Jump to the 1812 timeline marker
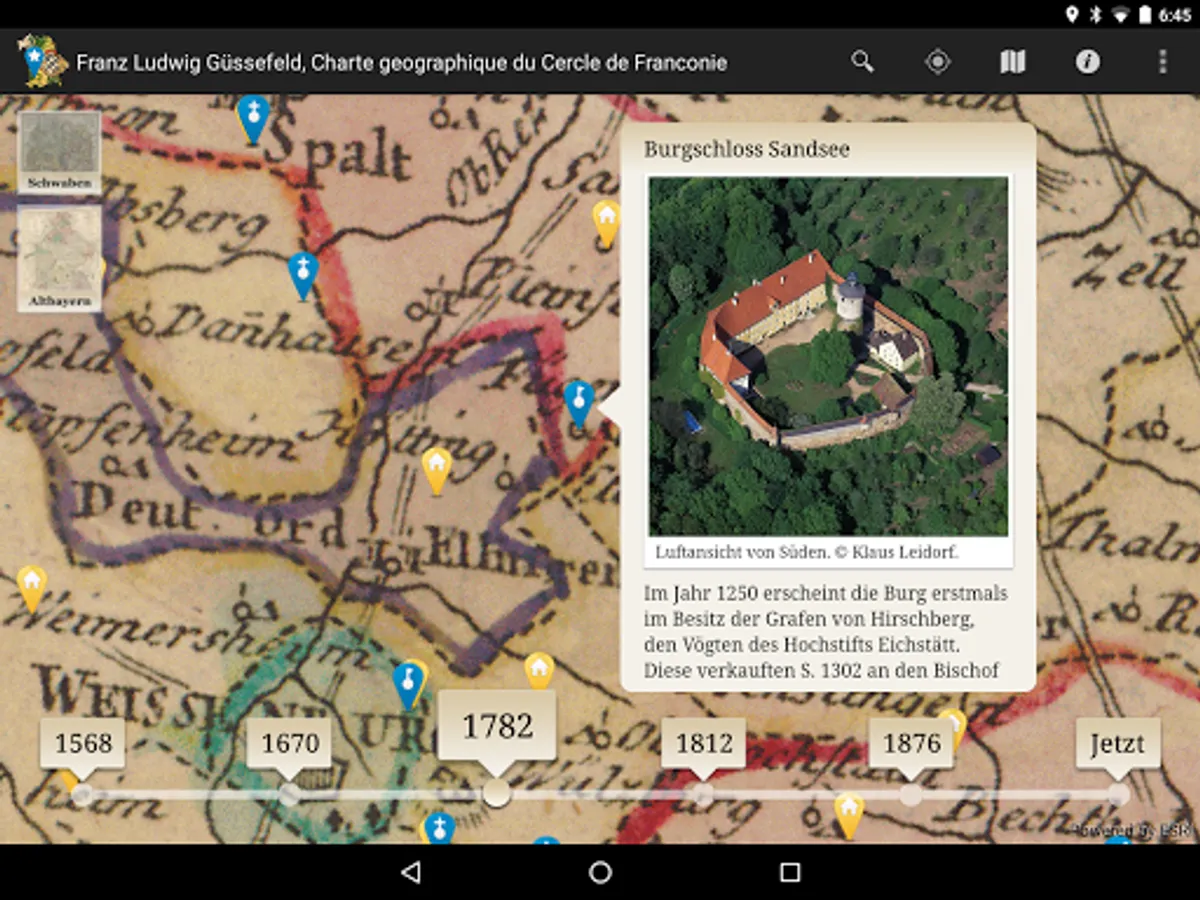The width and height of the screenshot is (1200, 900). point(704,743)
